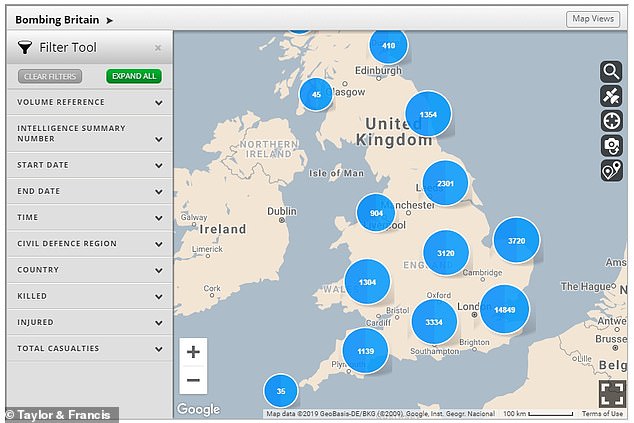This screenshot has width=634, height=423.
Task: Expand the Total Casualties filter
Action: pyautogui.click(x=158, y=348)
